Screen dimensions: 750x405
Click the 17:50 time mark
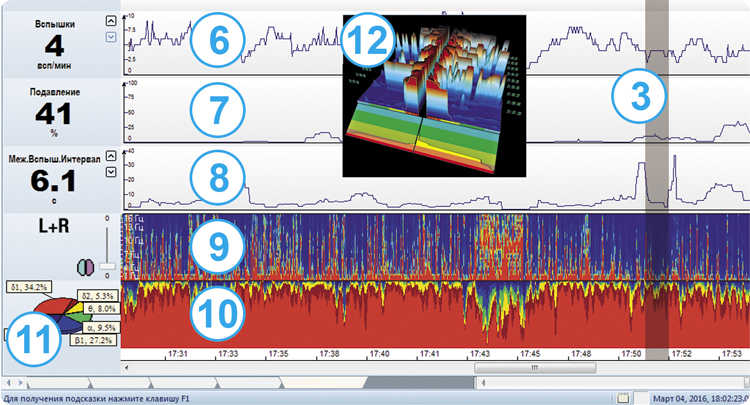click(x=631, y=354)
